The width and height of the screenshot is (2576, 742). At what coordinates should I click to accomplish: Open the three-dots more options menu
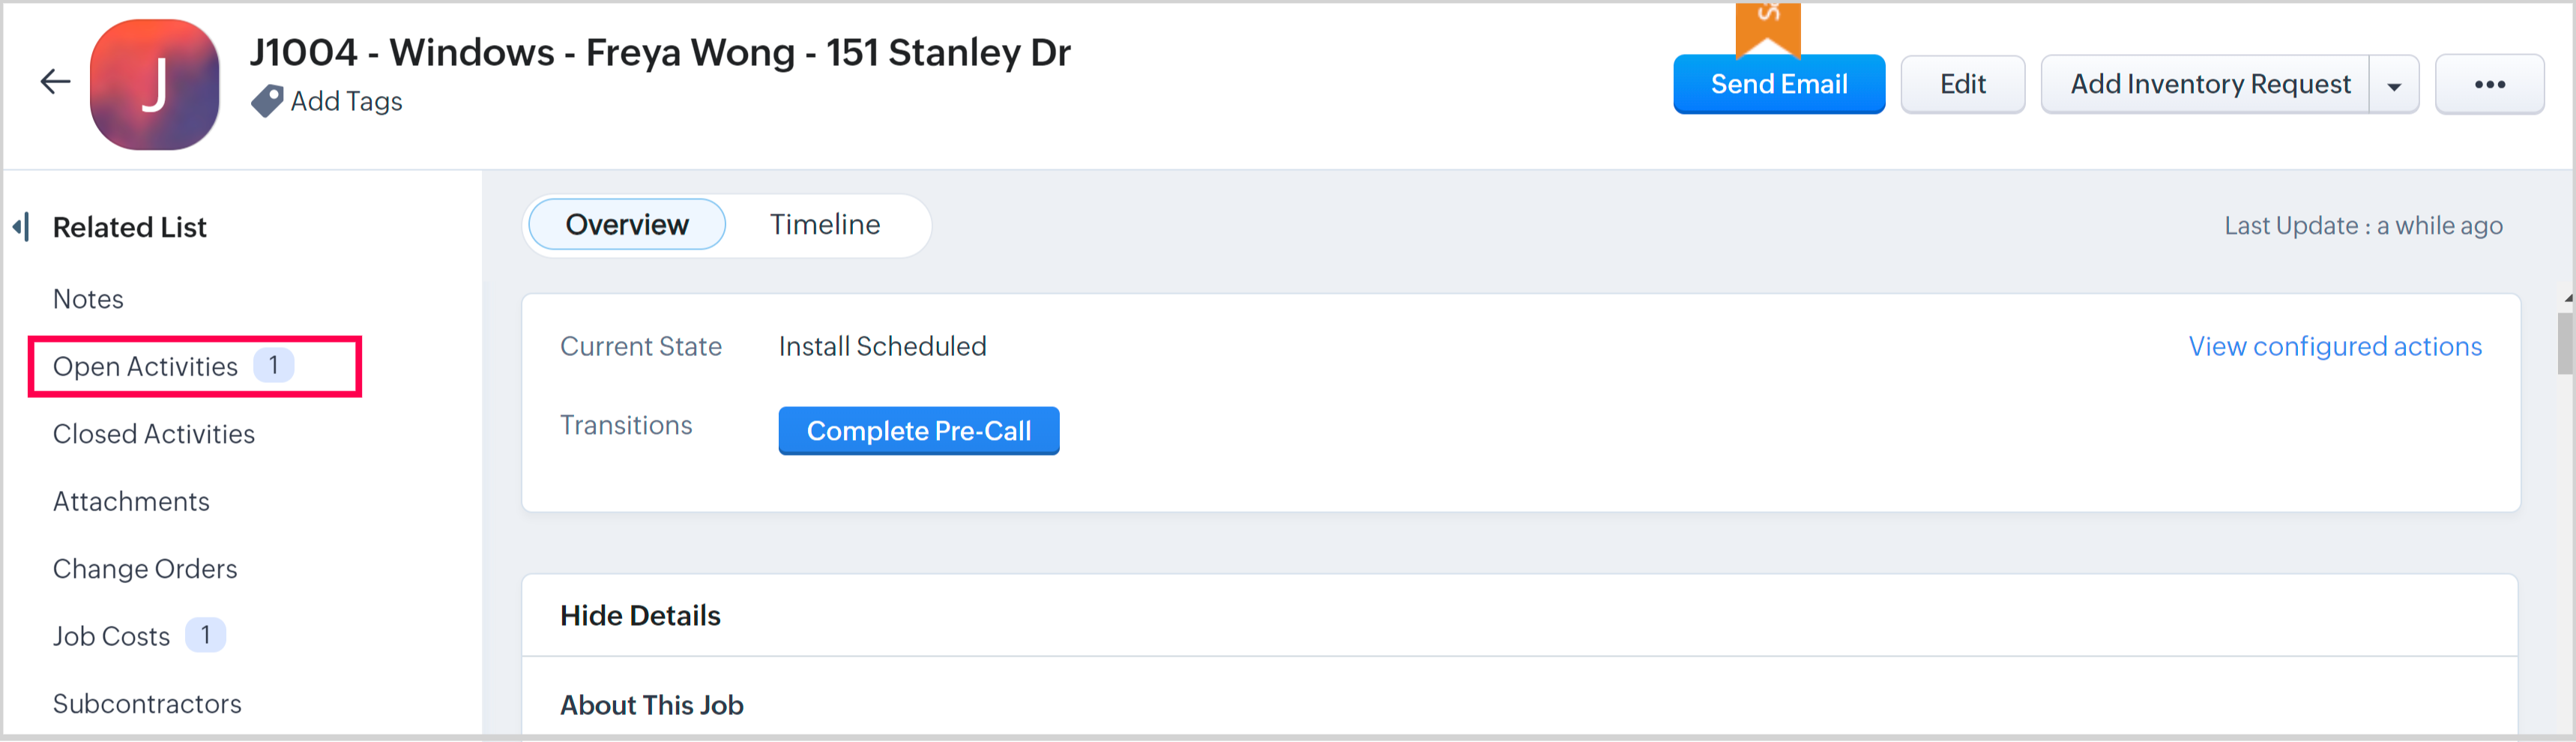pyautogui.click(x=2488, y=85)
